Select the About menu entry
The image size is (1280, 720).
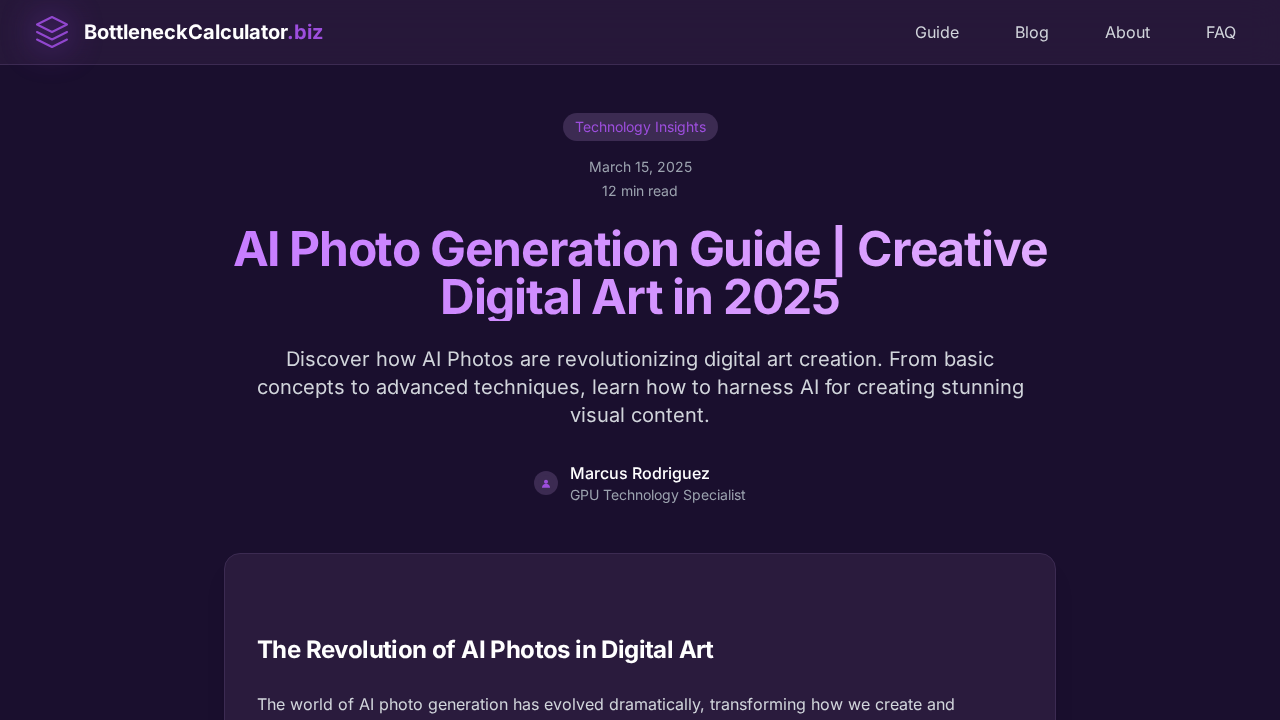(1127, 32)
